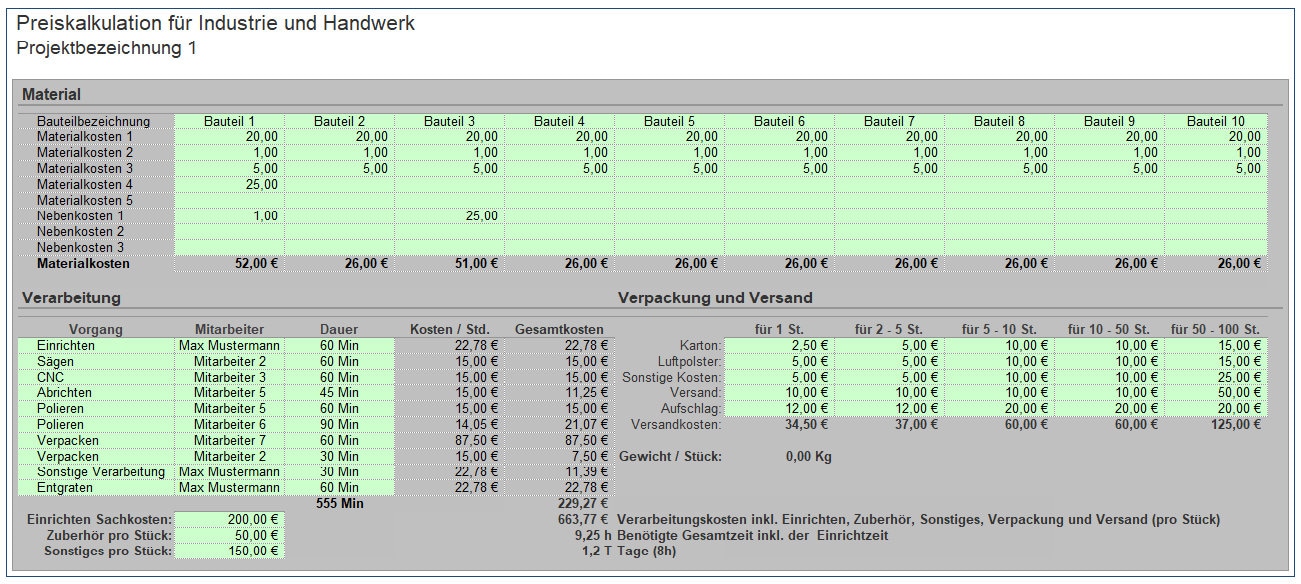Click the Verpackung und Versand section header
Image resolution: width=1301 pixels, height=584 pixels.
pos(716,297)
